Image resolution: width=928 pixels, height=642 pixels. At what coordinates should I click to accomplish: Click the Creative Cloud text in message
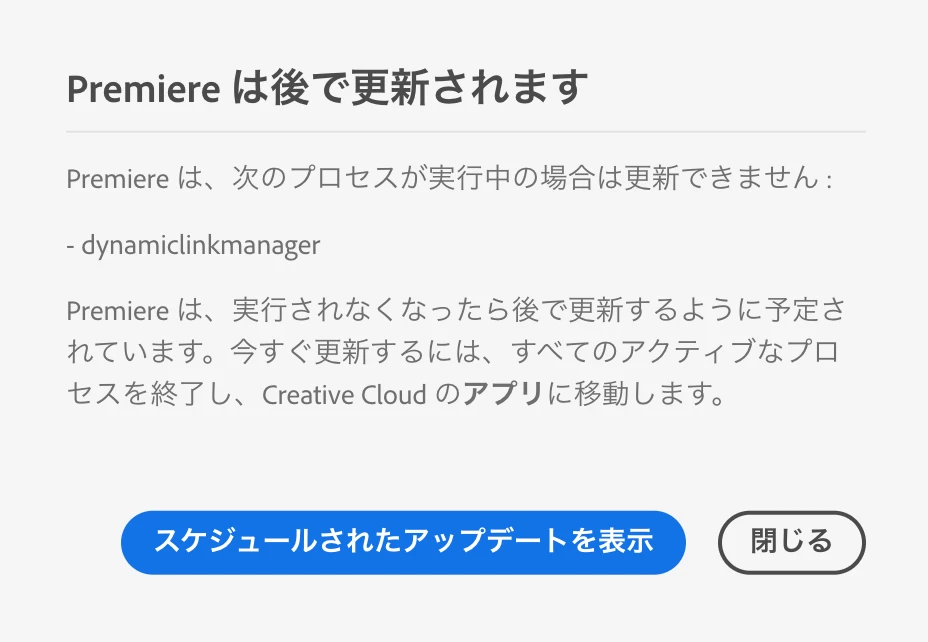344,395
